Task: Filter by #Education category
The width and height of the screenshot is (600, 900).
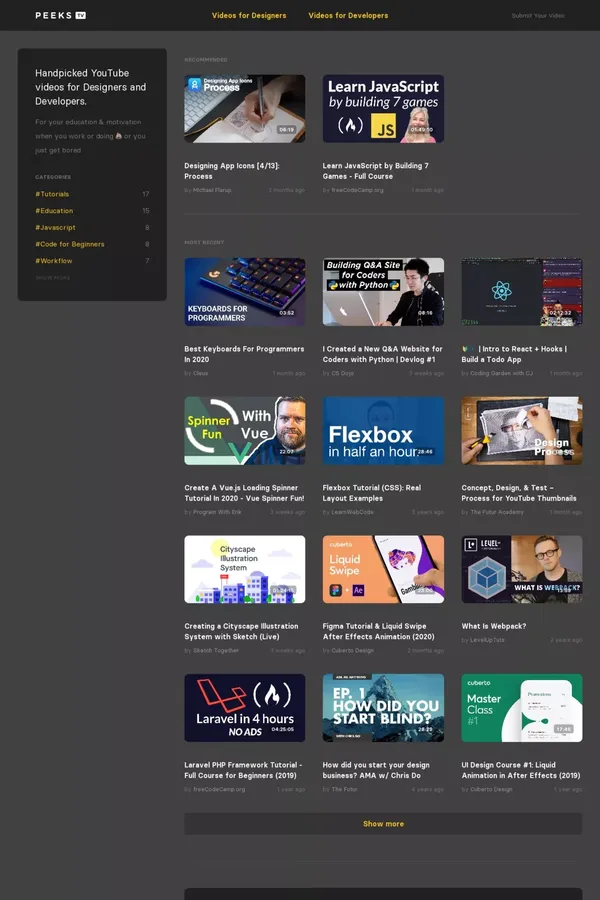Action: click(54, 211)
